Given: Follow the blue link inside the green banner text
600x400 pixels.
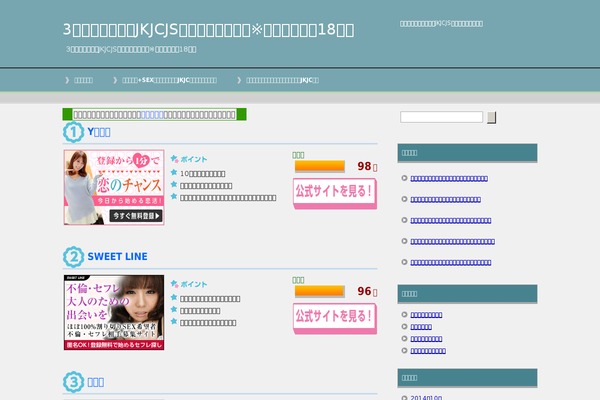Looking at the screenshot, I should [152, 114].
